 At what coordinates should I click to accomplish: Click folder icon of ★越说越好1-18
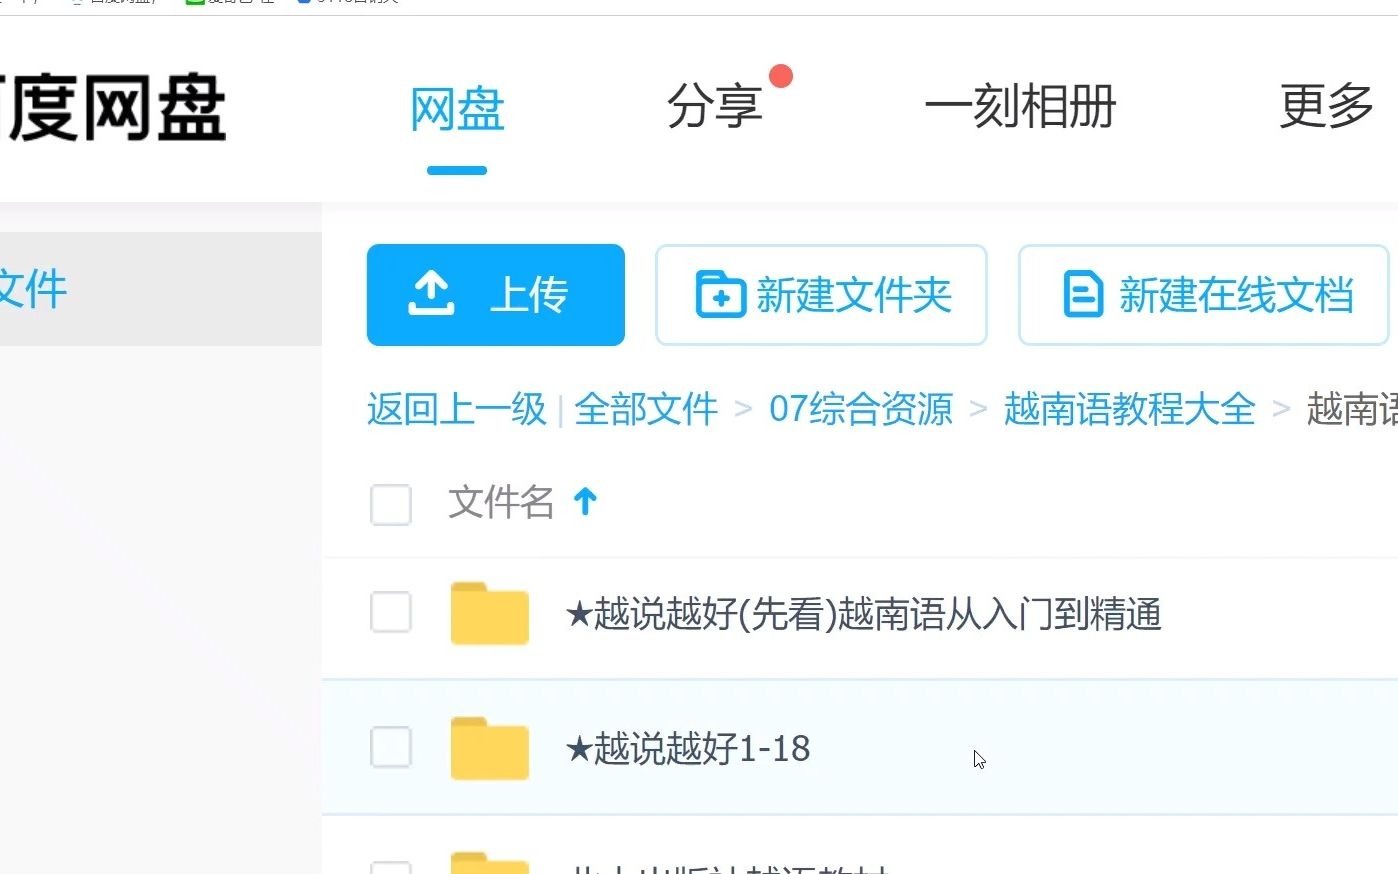[x=489, y=748]
